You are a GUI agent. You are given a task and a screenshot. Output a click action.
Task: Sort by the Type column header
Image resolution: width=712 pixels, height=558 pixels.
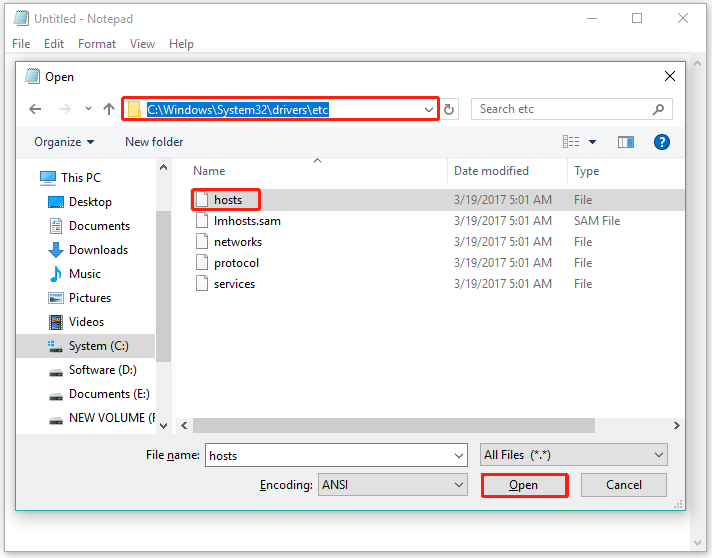[586, 171]
